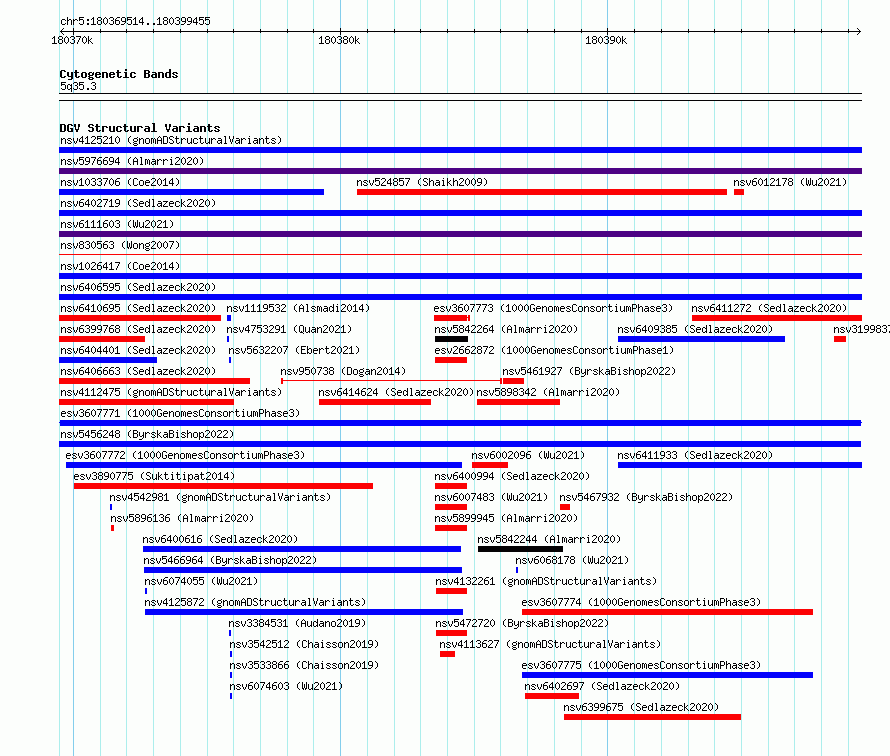Click nsv3533866 (Chaisson2019) label
This screenshot has height=756, width=890.
[304, 665]
